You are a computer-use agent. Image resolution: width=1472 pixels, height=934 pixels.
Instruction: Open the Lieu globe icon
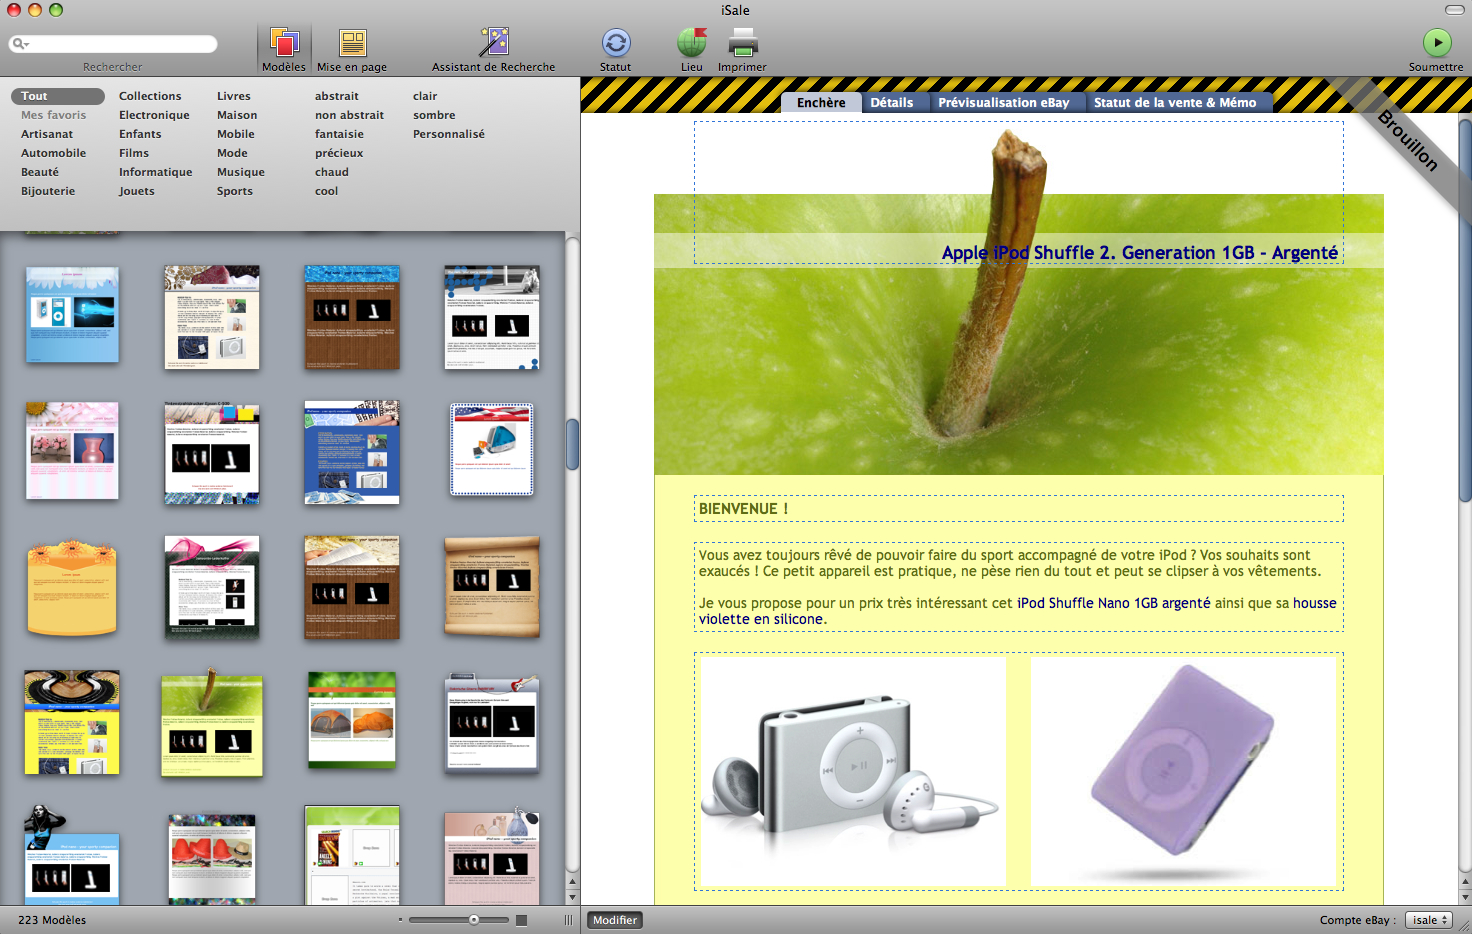[692, 43]
